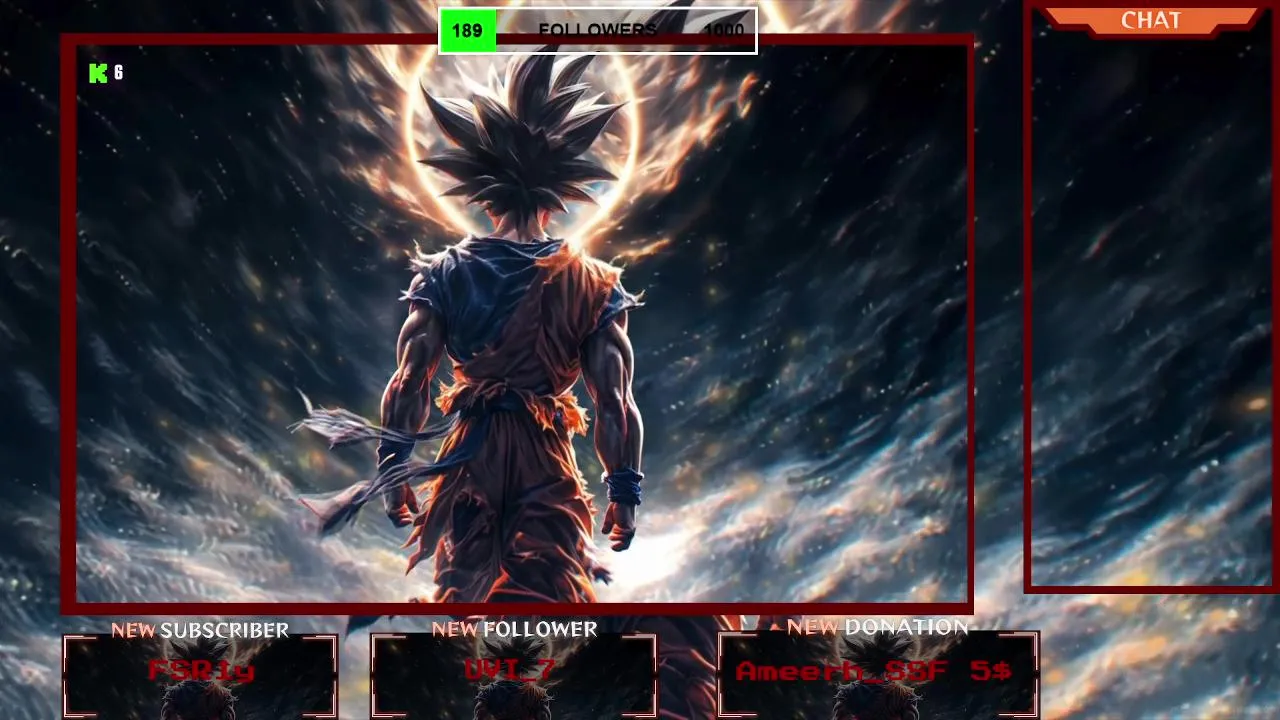Image resolution: width=1280 pixels, height=720 pixels.
Task: Click the viewer count number 6
Action: point(118,73)
